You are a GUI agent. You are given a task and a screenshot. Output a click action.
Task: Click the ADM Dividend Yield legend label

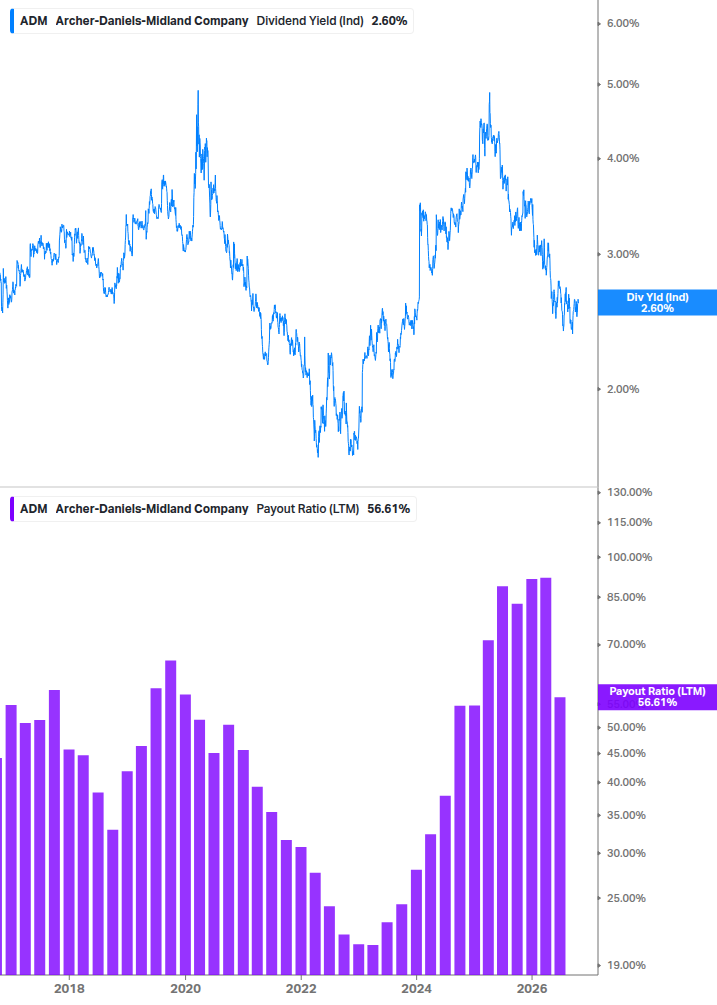coord(213,21)
